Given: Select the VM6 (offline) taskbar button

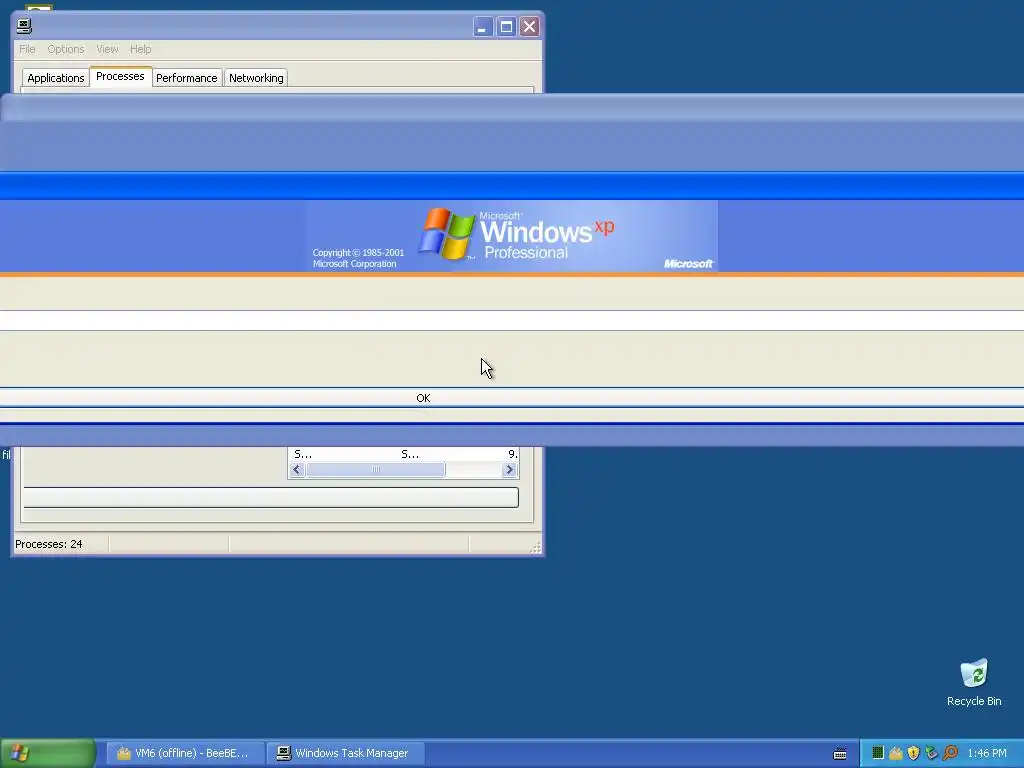Looking at the screenshot, I should click(x=186, y=753).
